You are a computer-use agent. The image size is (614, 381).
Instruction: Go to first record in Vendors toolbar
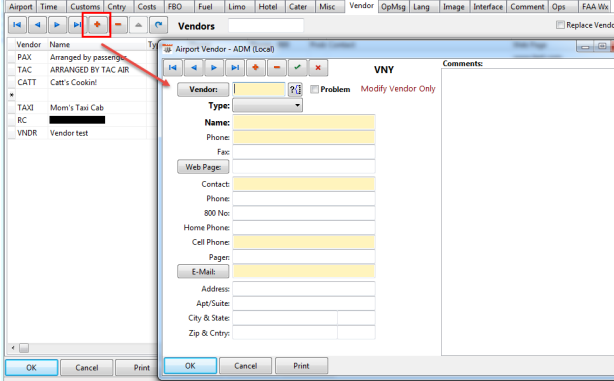[x=17, y=25]
